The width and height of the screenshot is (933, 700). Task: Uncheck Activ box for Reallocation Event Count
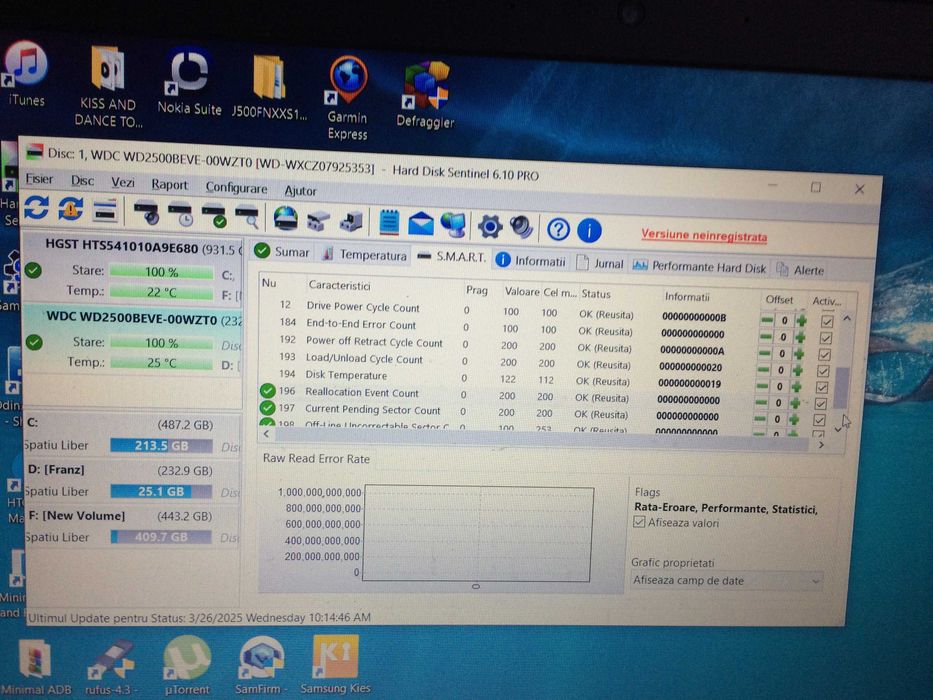(821, 404)
